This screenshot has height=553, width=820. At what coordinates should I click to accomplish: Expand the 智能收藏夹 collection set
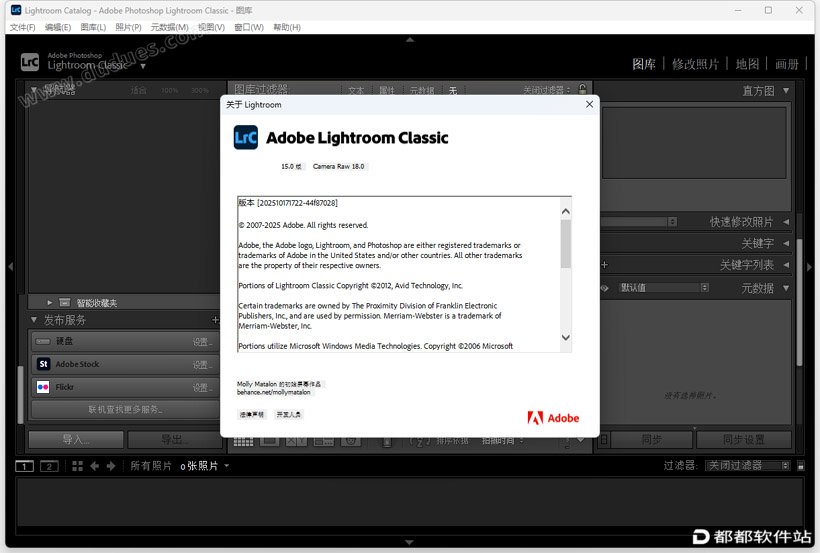pos(49,302)
